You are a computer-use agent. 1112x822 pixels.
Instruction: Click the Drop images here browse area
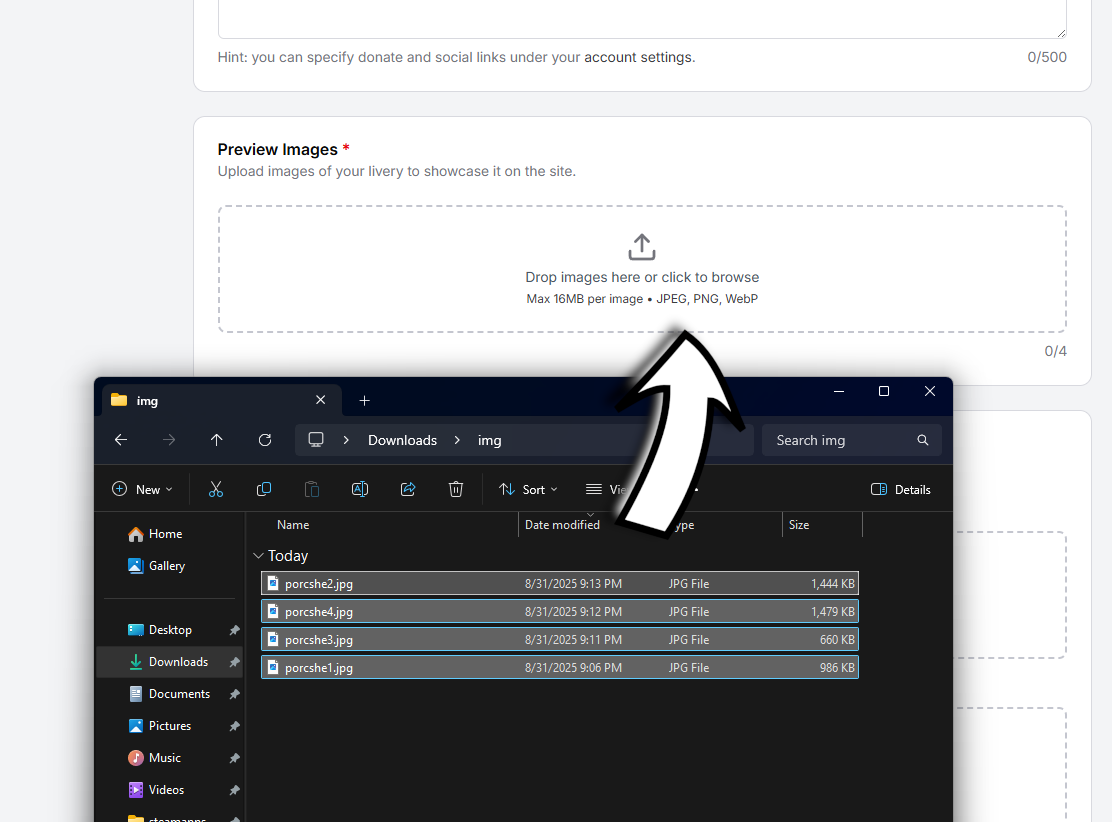click(642, 269)
